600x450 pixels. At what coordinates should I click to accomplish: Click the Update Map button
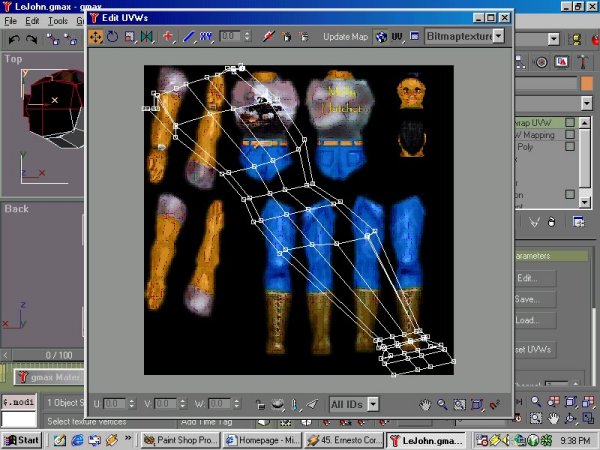tap(345, 37)
